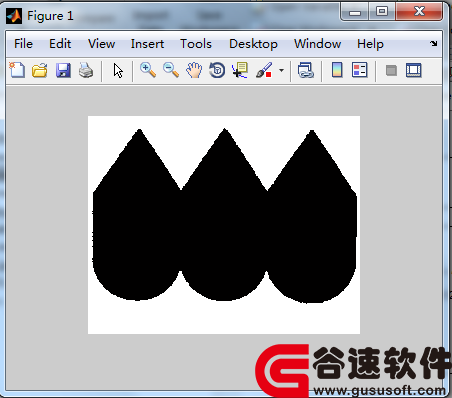Enable the Pan hand tool
Image resolution: width=452 pixels, height=398 pixels.
(194, 70)
